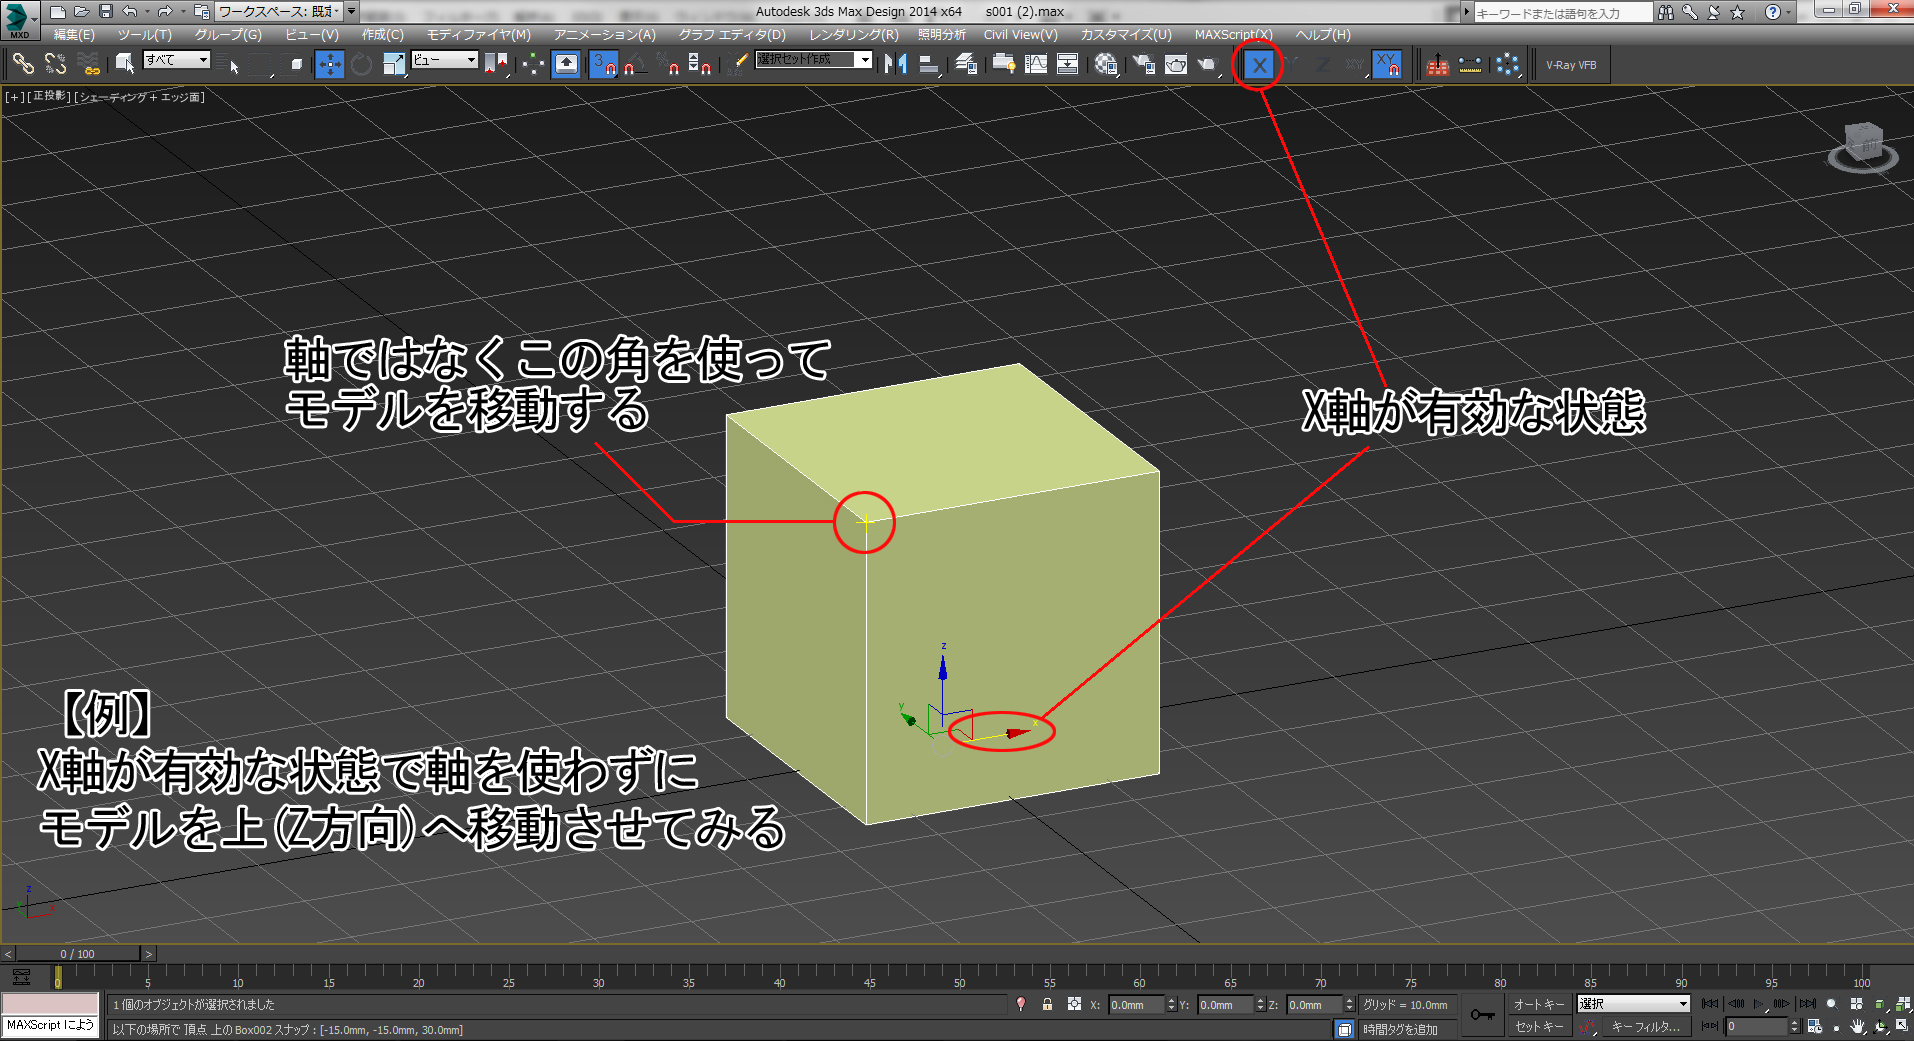Click the Render Setup teapot icon
Image resolution: width=1914 pixels, height=1041 pixels.
[1143, 65]
